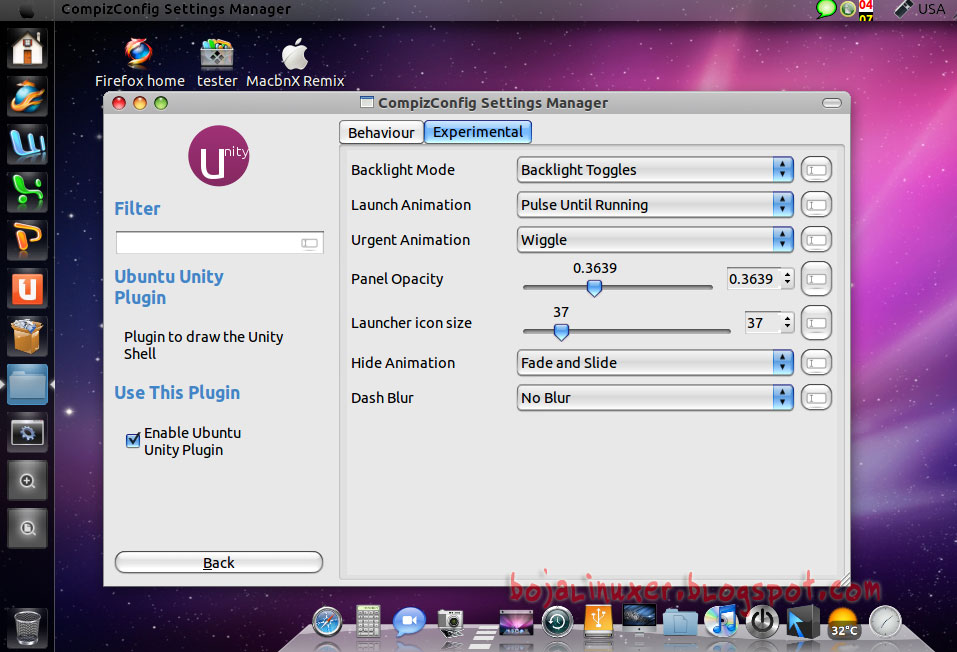Screen dimensions: 957x652
Task: Clear the Filter field icon
Action: click(x=309, y=244)
